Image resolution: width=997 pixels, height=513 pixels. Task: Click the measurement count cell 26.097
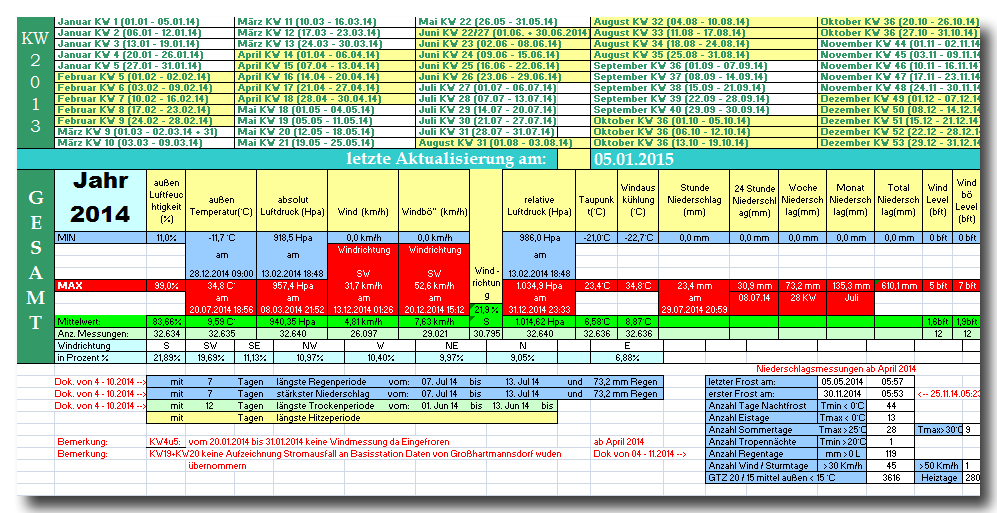pos(364,334)
